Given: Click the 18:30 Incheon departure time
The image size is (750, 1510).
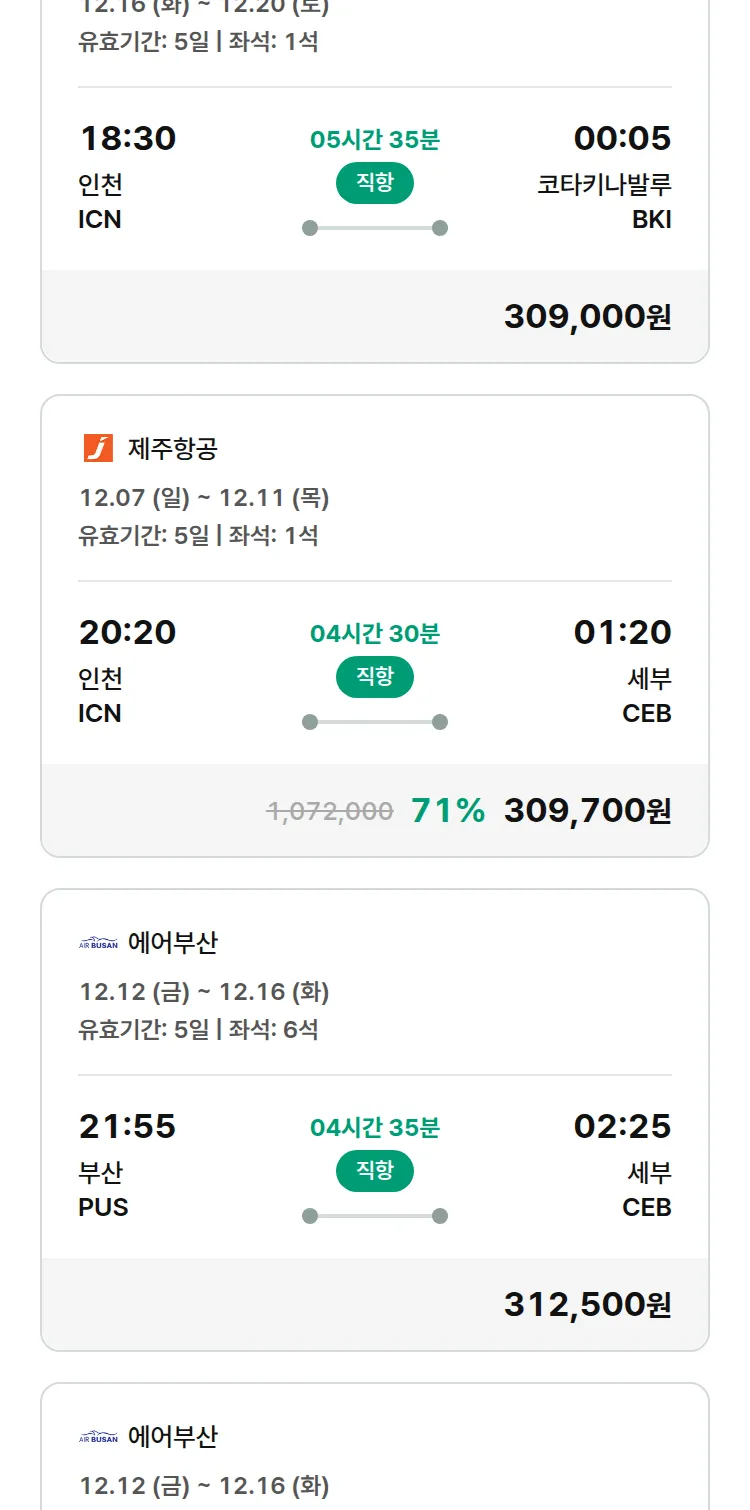Looking at the screenshot, I should [x=127, y=139].
